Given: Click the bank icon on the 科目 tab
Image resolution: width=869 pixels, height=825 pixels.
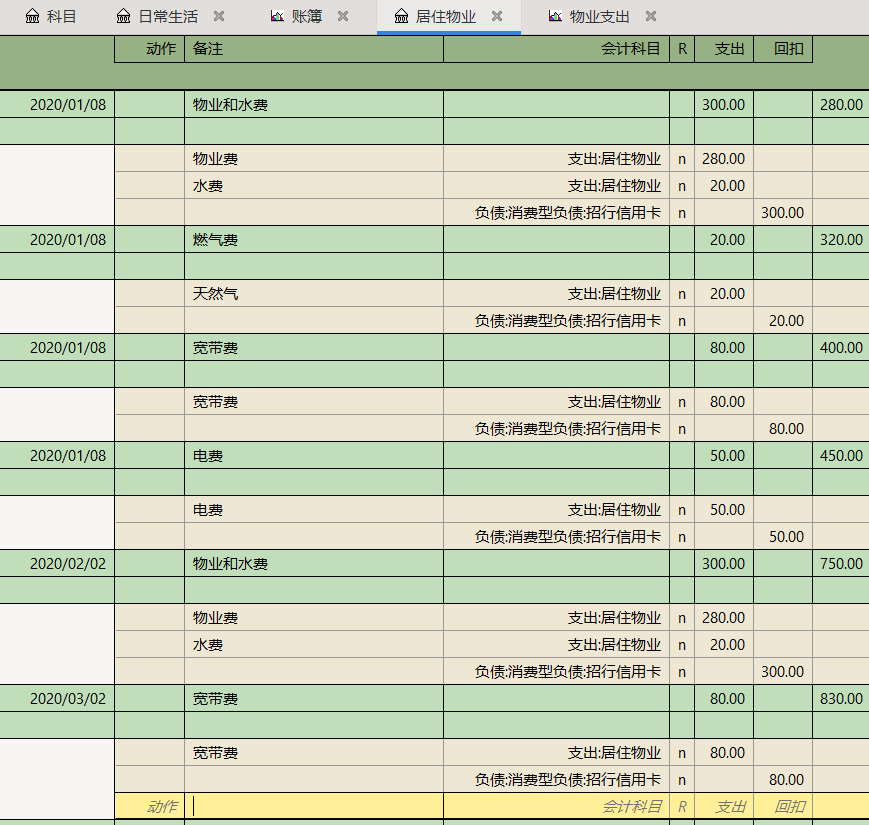Looking at the screenshot, I should (x=32, y=16).
